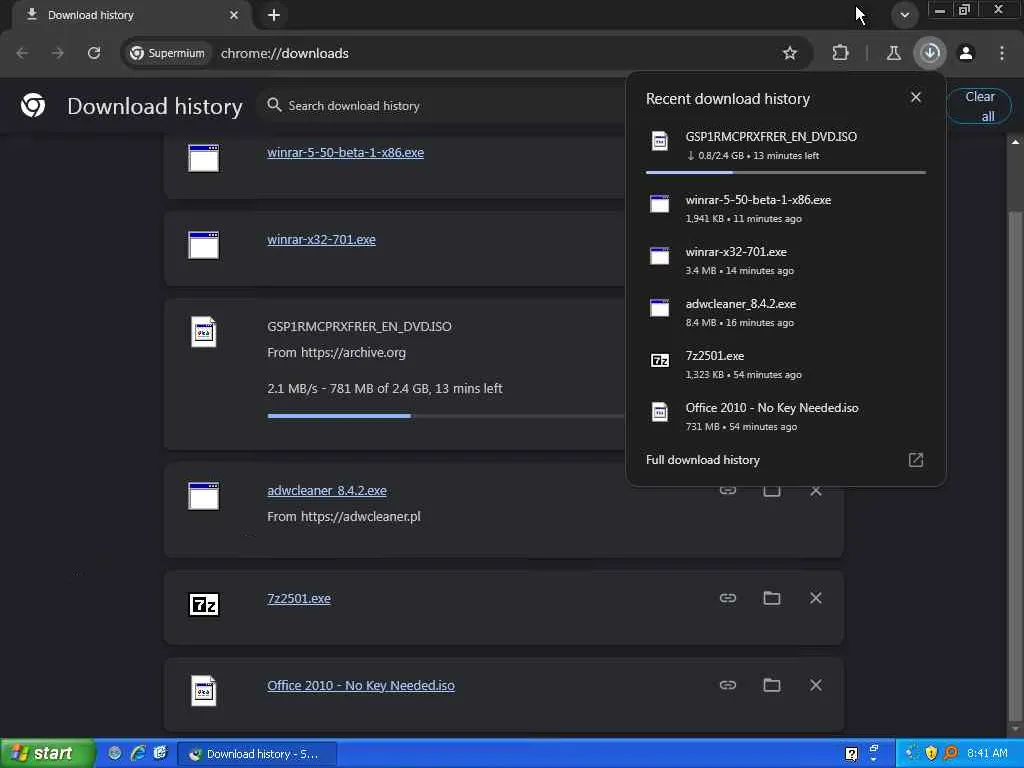
Task: Toggle the Downloads toolbar icon
Action: point(930,53)
